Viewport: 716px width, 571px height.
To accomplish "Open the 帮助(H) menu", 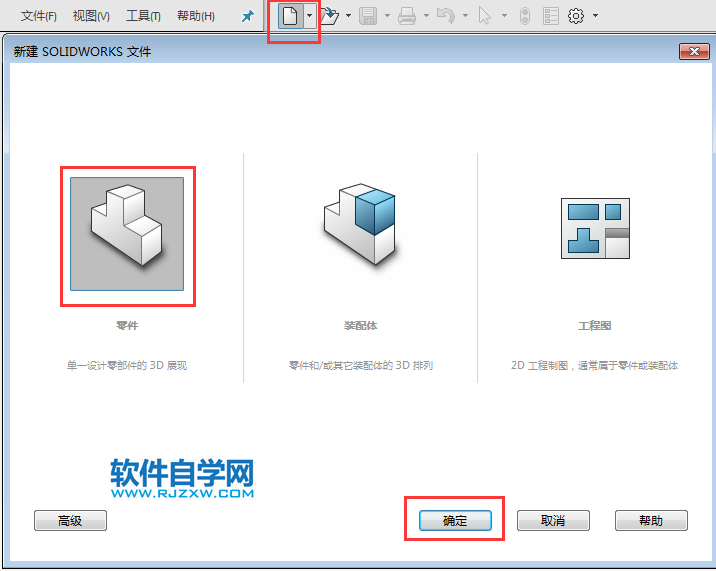I will (x=195, y=16).
